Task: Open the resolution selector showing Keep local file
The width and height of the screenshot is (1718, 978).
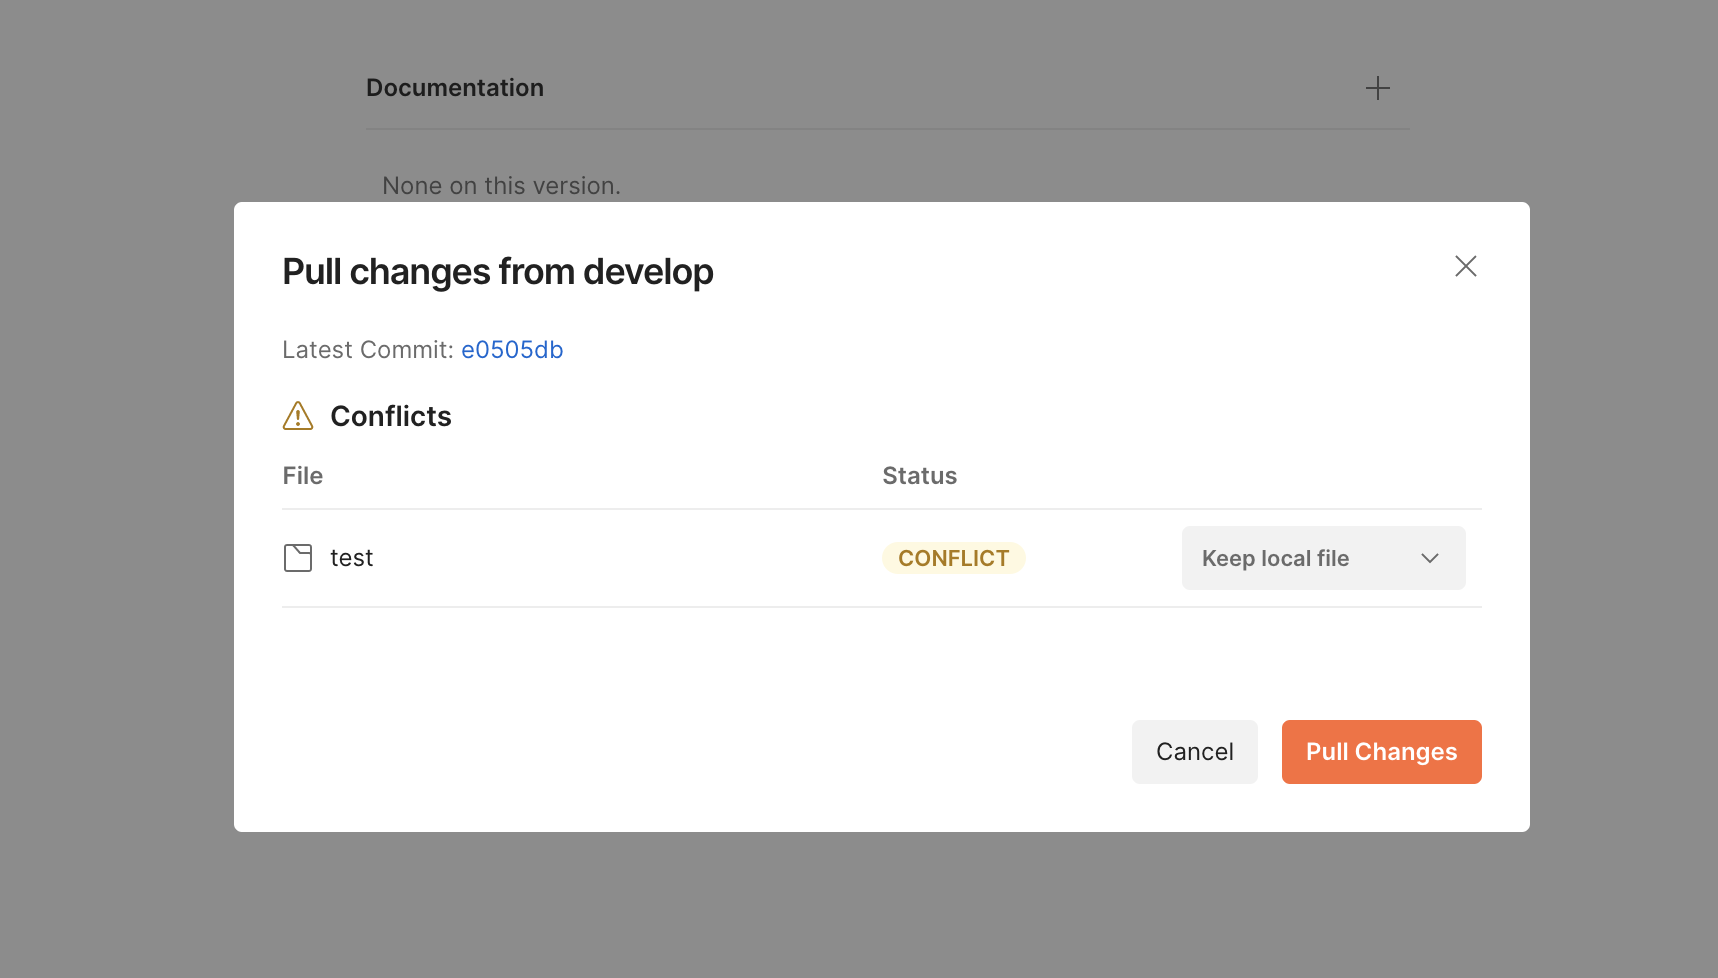Action: pyautogui.click(x=1322, y=558)
